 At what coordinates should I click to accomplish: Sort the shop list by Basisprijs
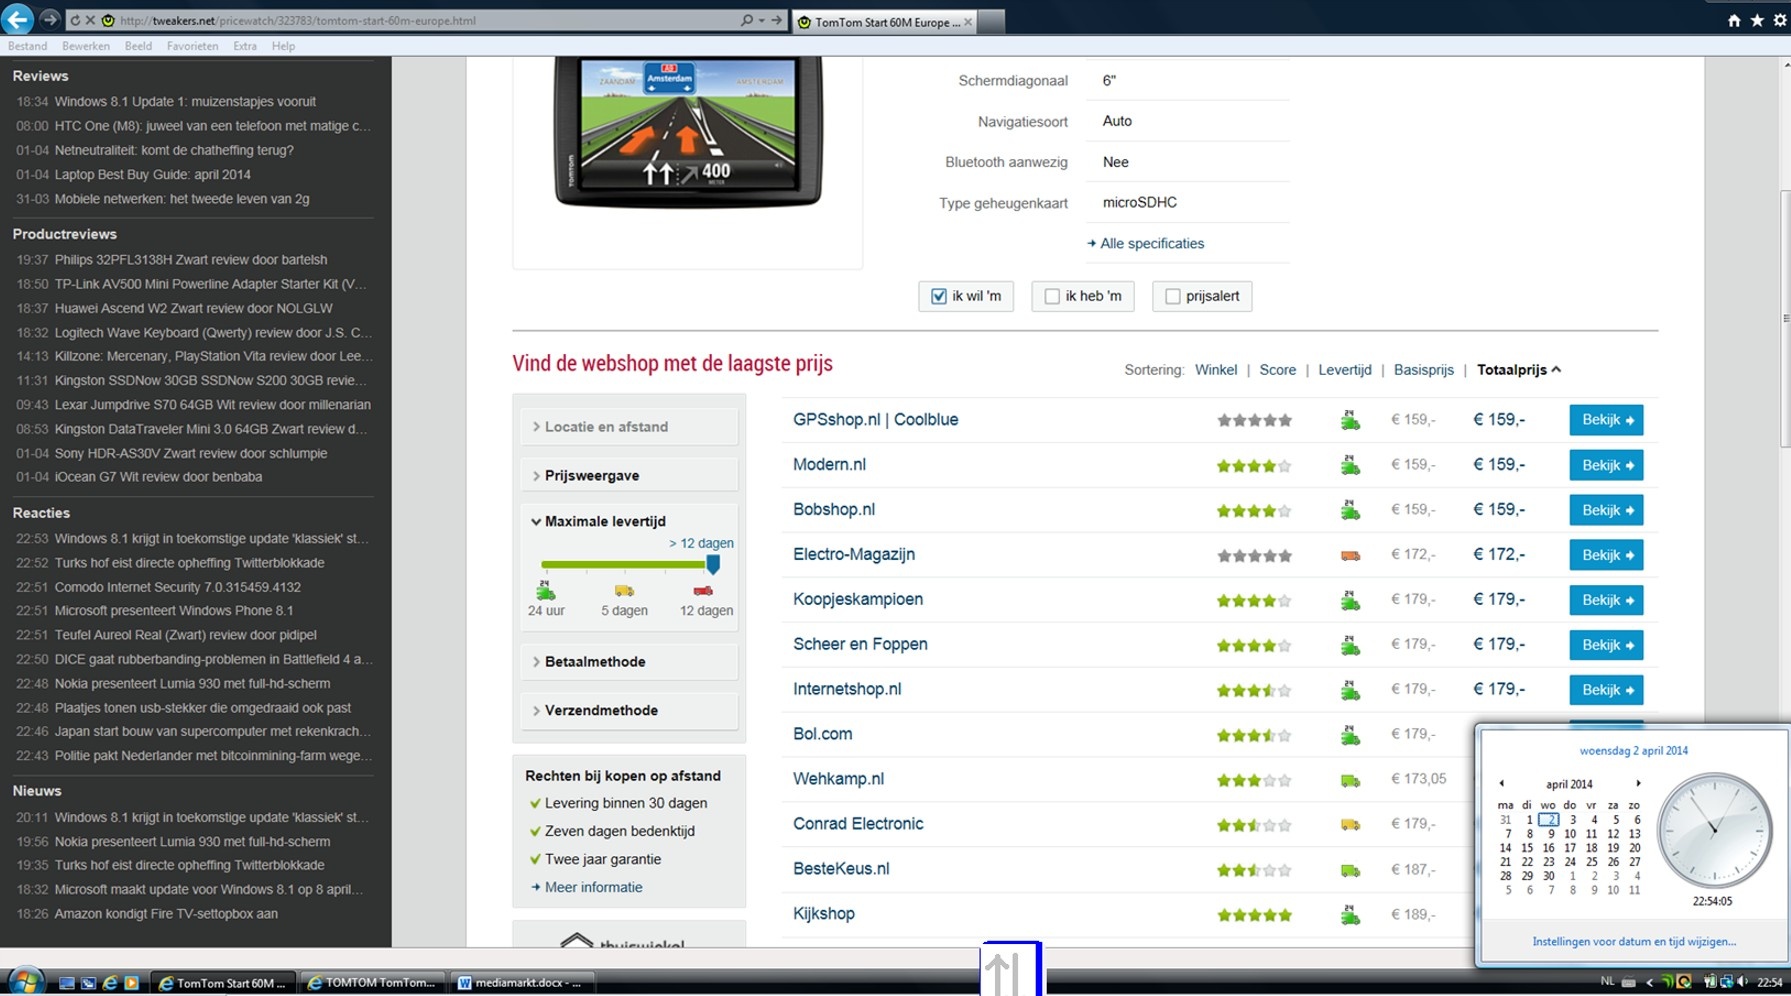pos(1424,370)
